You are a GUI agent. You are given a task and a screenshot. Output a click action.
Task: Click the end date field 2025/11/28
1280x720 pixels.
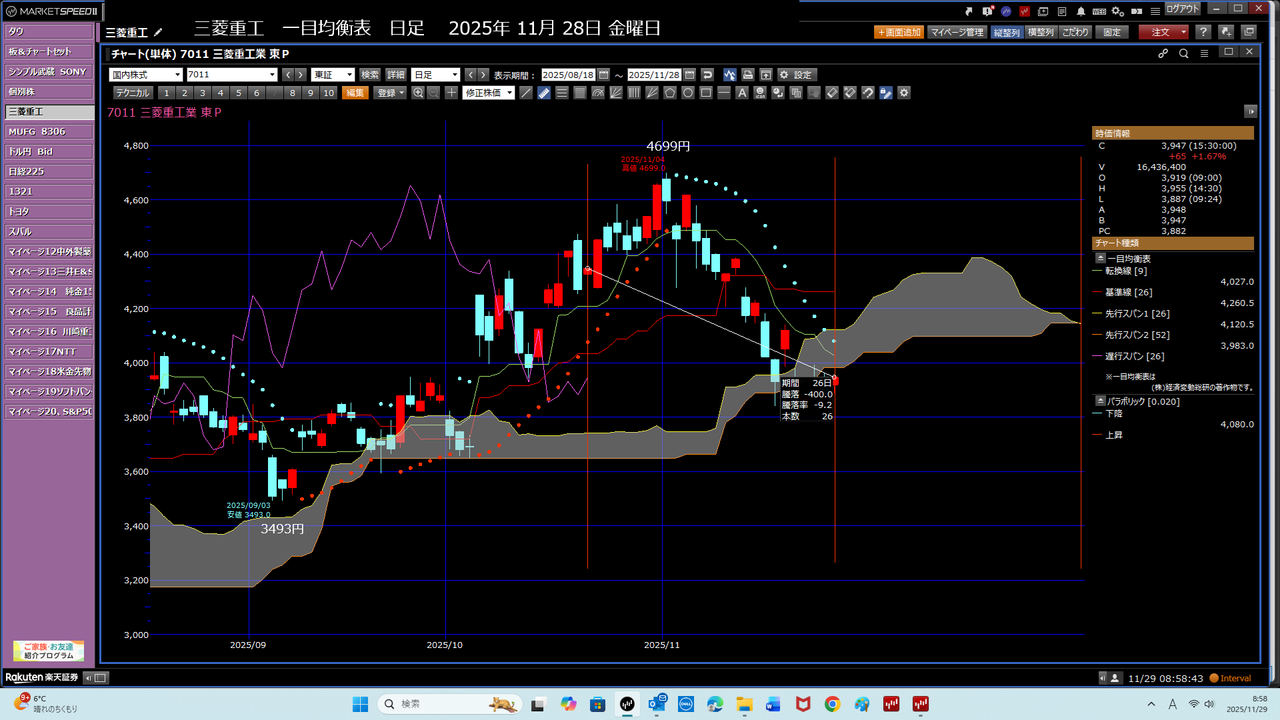click(x=654, y=75)
